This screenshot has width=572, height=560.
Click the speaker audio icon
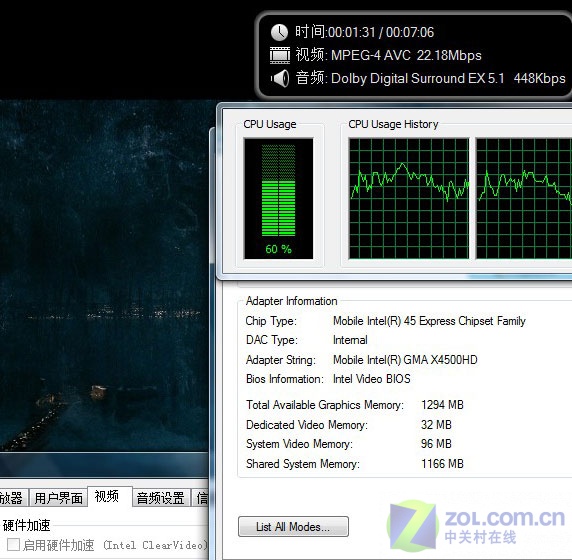(x=280, y=78)
